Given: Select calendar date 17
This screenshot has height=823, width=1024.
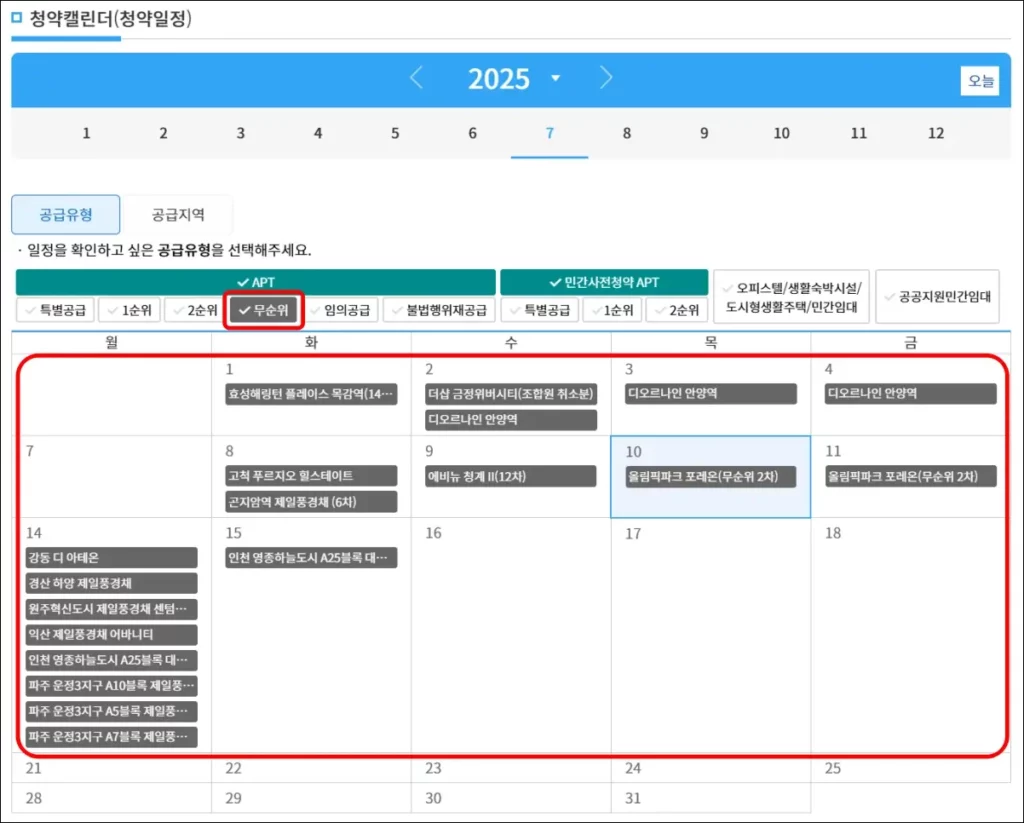Looking at the screenshot, I should click(x=633, y=534).
